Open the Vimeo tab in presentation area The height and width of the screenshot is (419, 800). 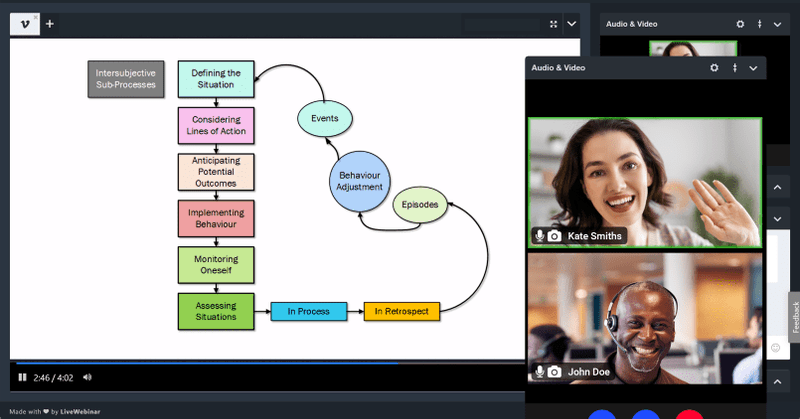tap(24, 24)
